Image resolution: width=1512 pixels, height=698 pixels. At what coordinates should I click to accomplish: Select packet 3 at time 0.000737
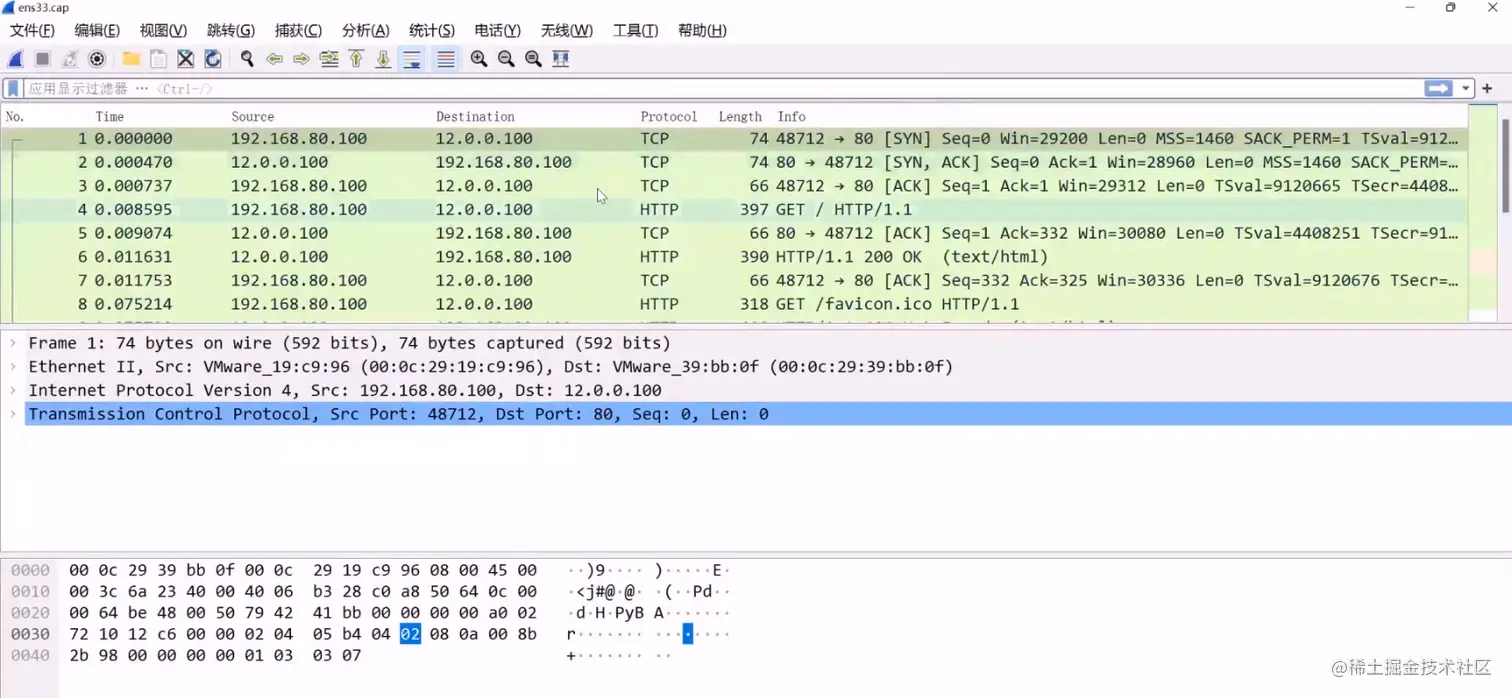[735, 186]
